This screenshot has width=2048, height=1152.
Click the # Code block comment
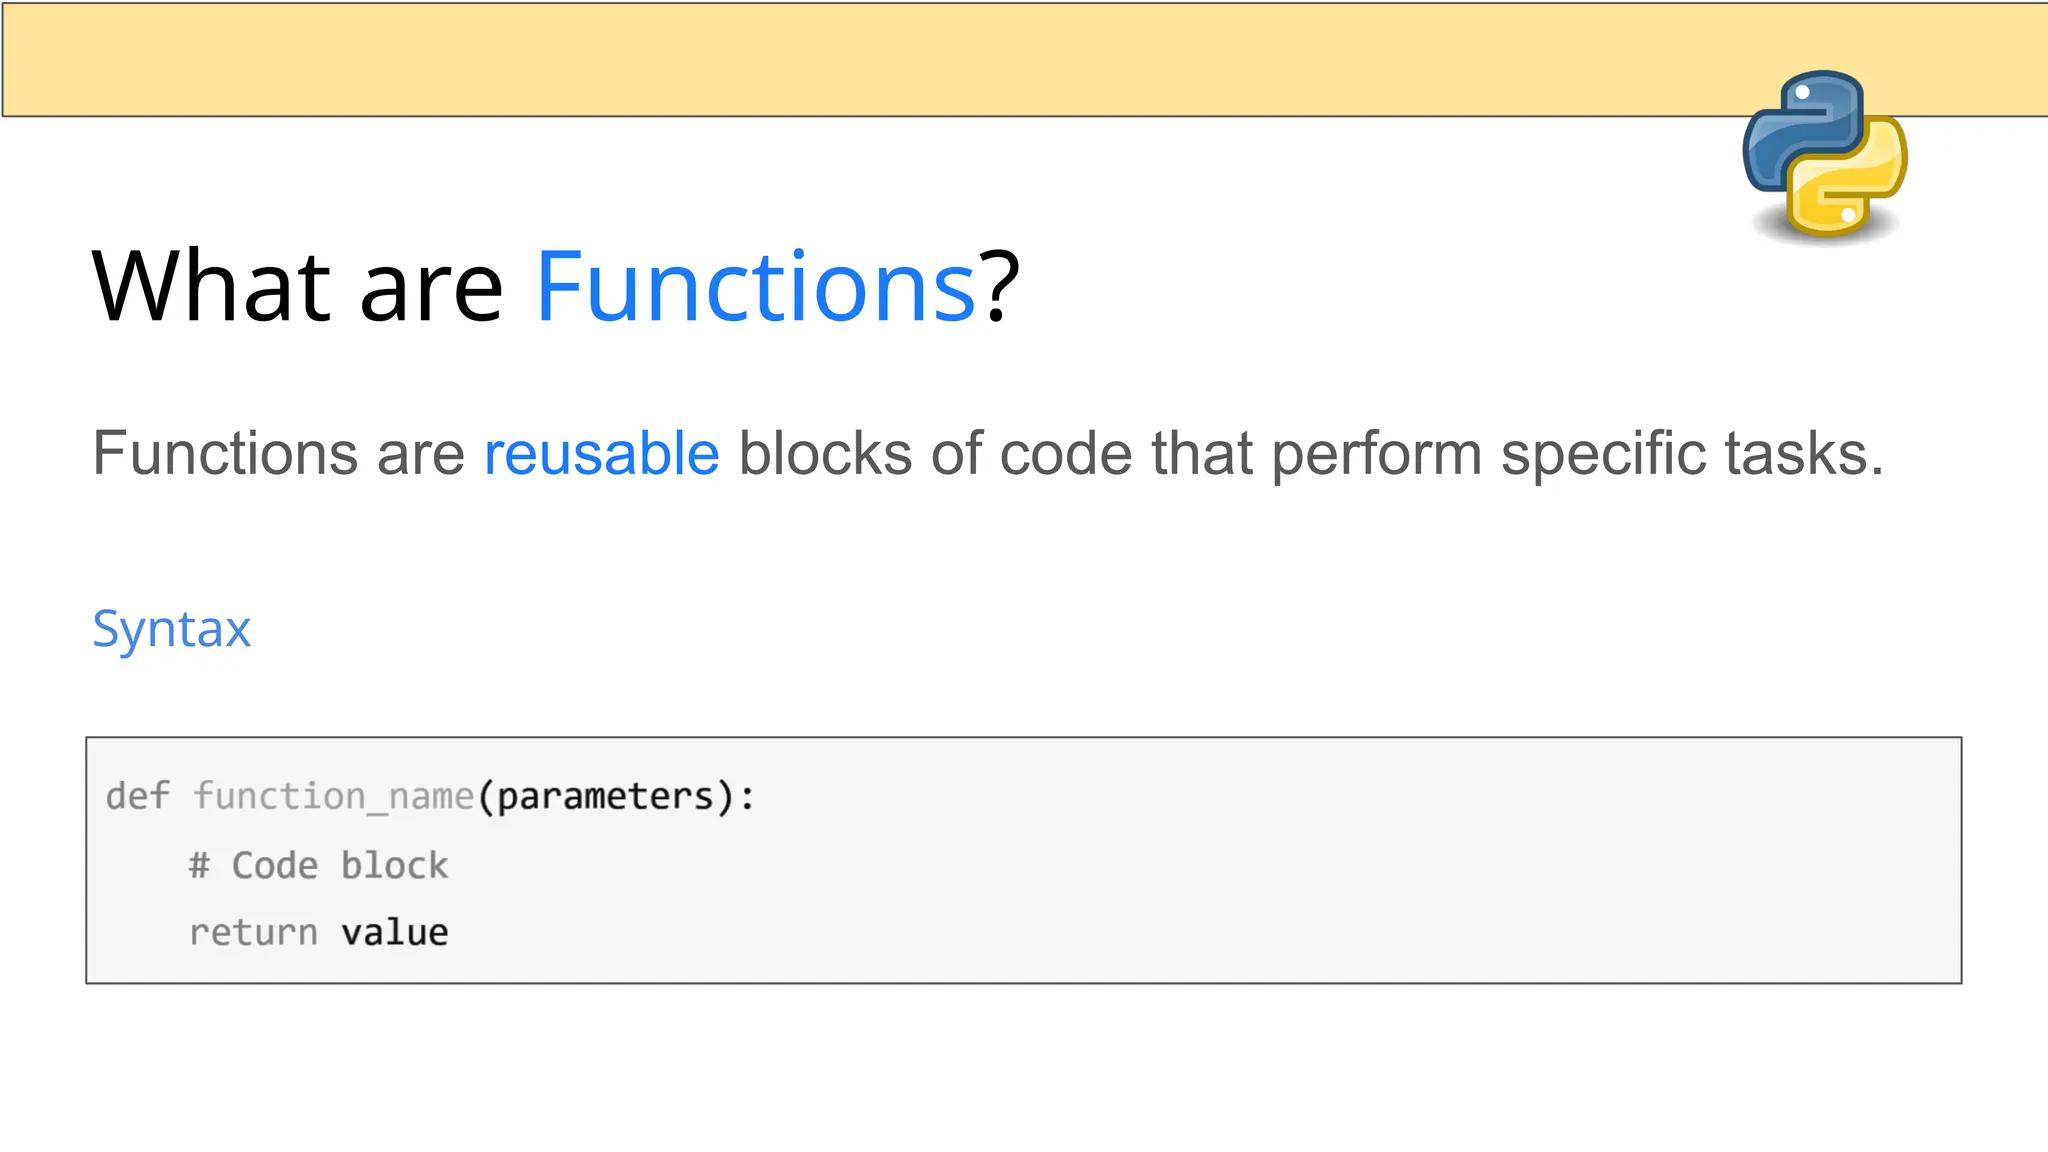pos(319,866)
